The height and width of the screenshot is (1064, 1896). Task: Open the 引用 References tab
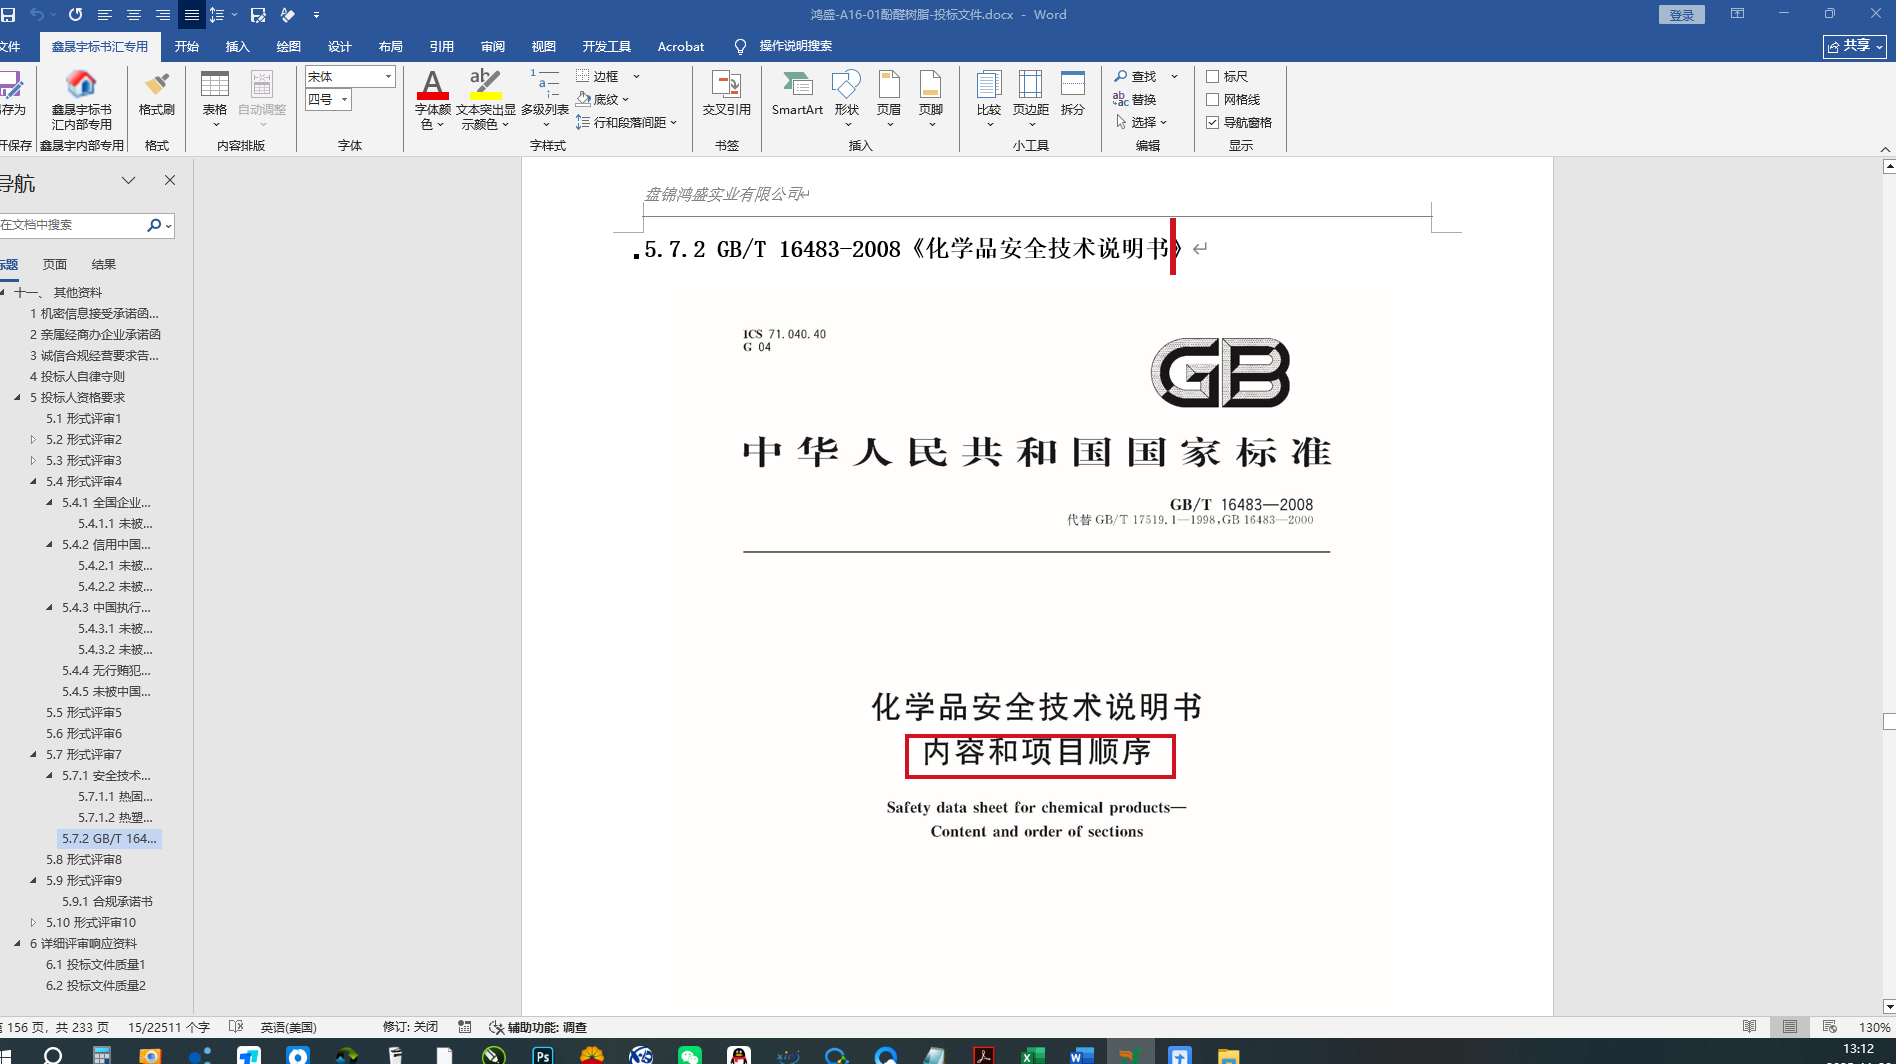(441, 46)
